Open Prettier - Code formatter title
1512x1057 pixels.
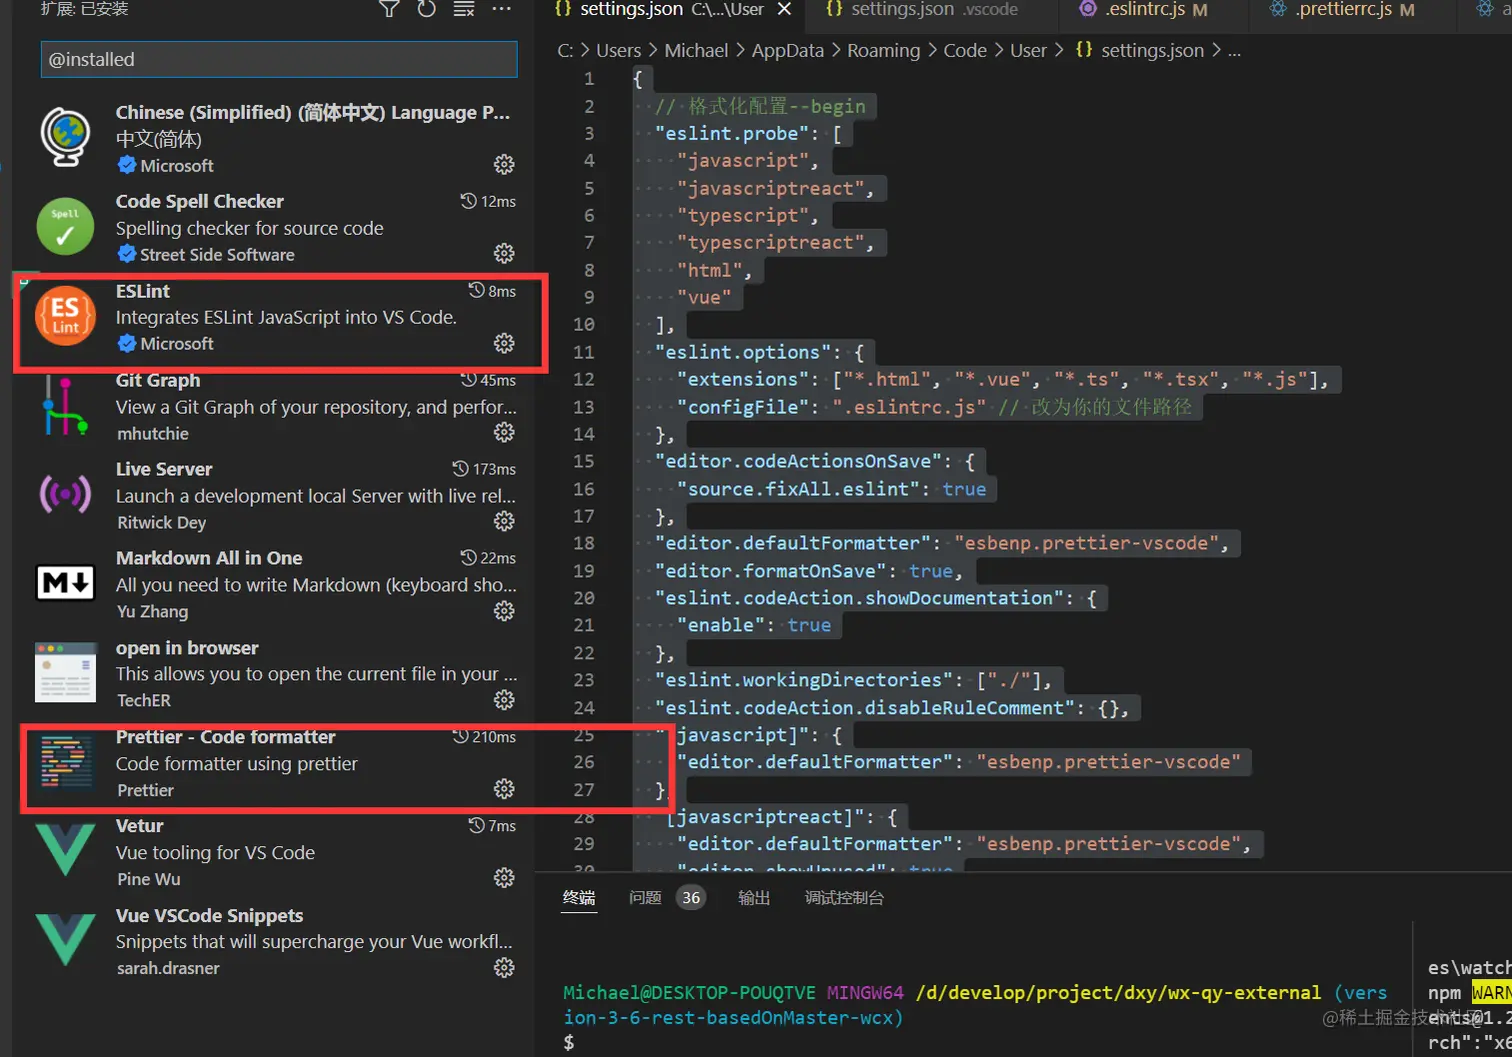(226, 737)
